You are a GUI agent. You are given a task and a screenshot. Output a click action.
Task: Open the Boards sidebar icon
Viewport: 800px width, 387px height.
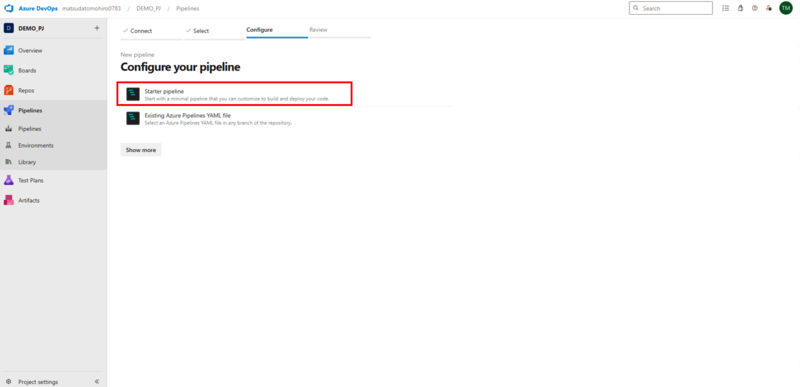point(9,70)
